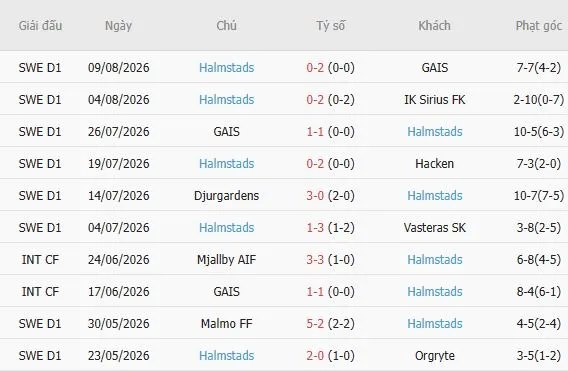The image size is (568, 371).
Task: Click Malmo FF team name
Action: tap(226, 324)
